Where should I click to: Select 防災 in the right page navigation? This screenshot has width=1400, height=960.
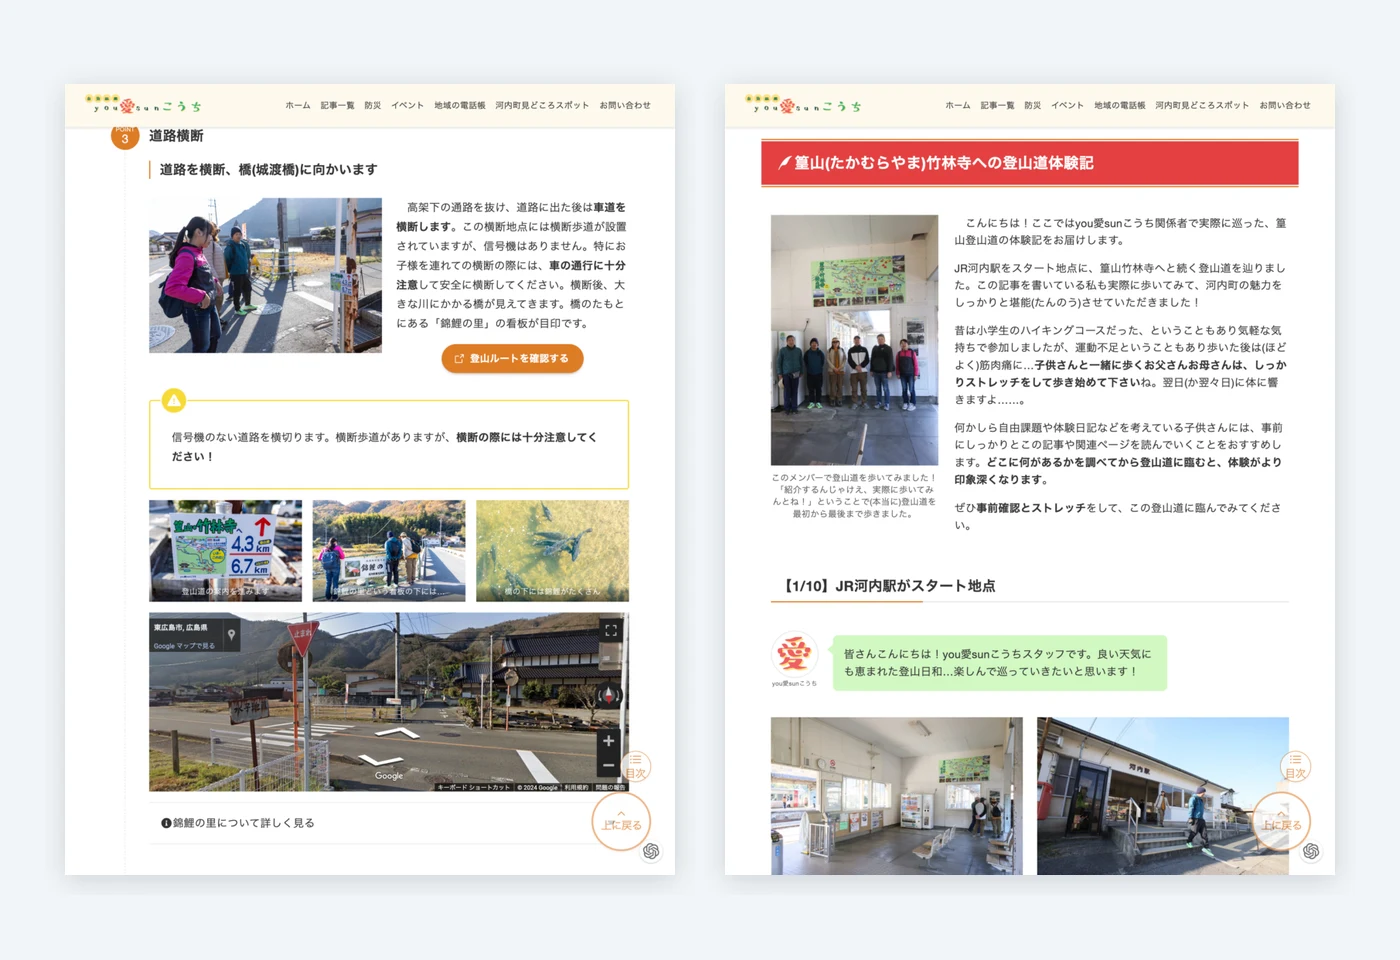point(1033,105)
